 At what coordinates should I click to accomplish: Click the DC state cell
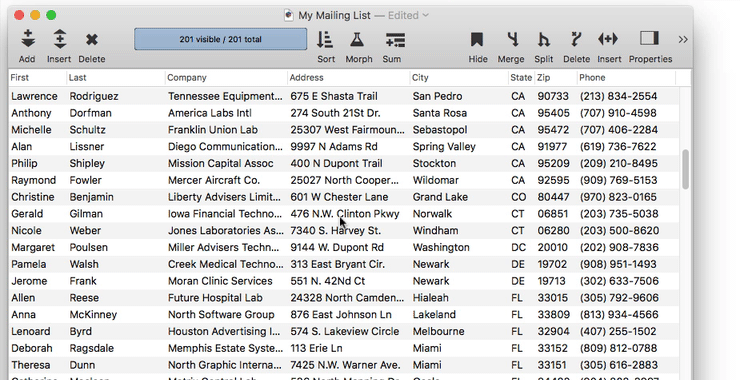[518, 248]
